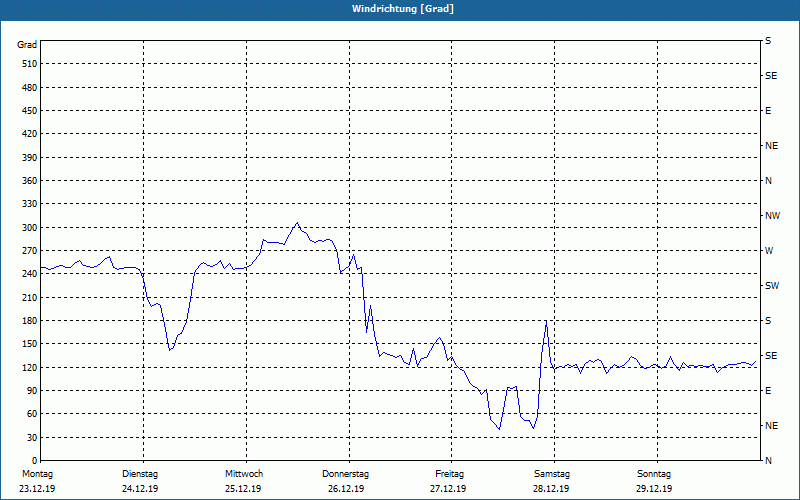Click the Grad unit label above the y-axis

(27, 45)
